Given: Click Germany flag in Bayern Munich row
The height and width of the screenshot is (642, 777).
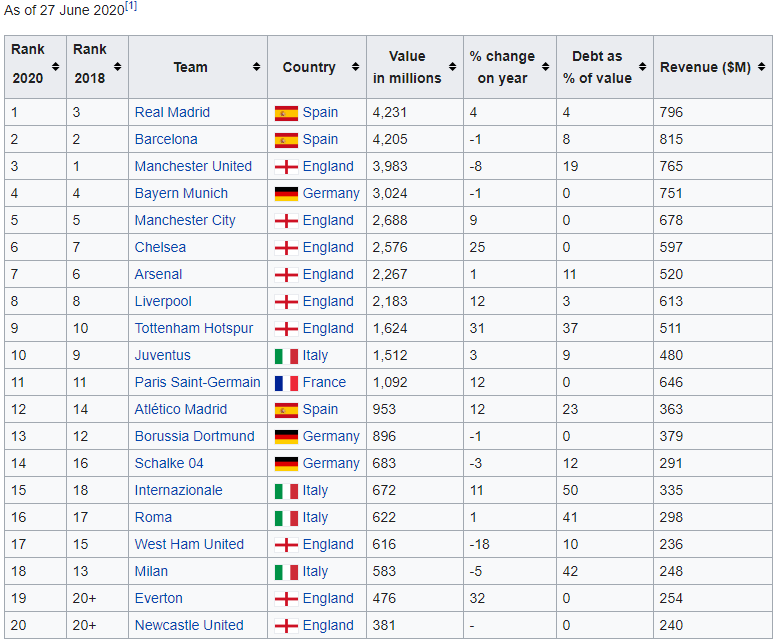Looking at the screenshot, I should coord(286,194).
